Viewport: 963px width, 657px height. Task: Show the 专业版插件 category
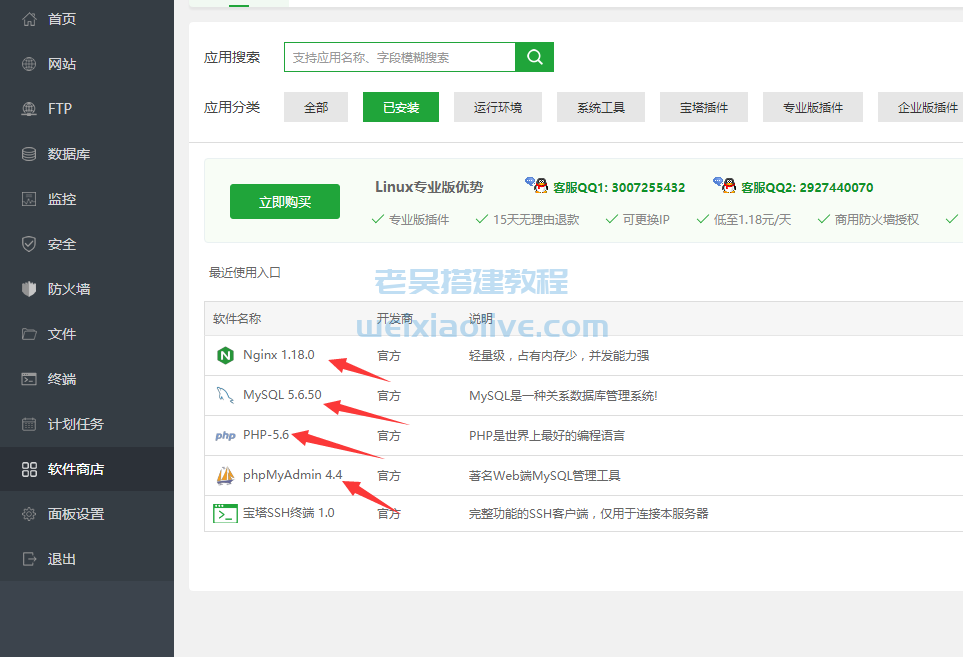[x=812, y=107]
